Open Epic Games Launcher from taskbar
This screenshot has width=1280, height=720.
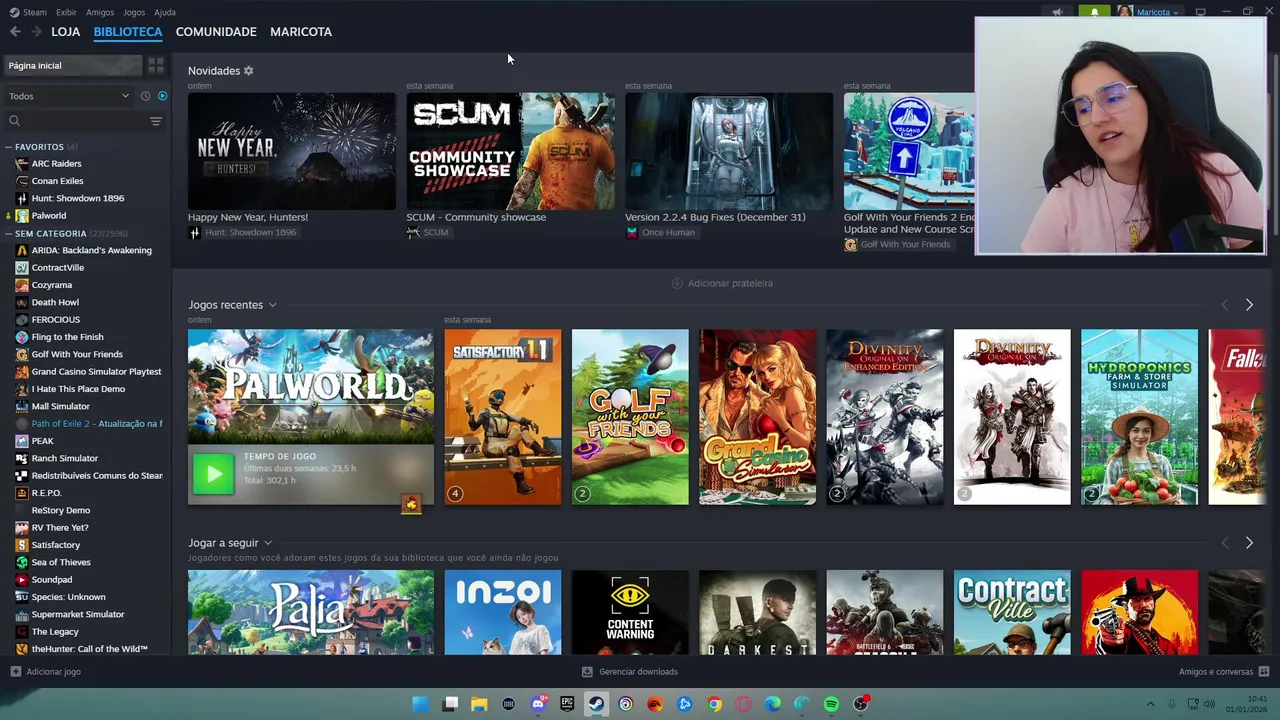click(567, 704)
